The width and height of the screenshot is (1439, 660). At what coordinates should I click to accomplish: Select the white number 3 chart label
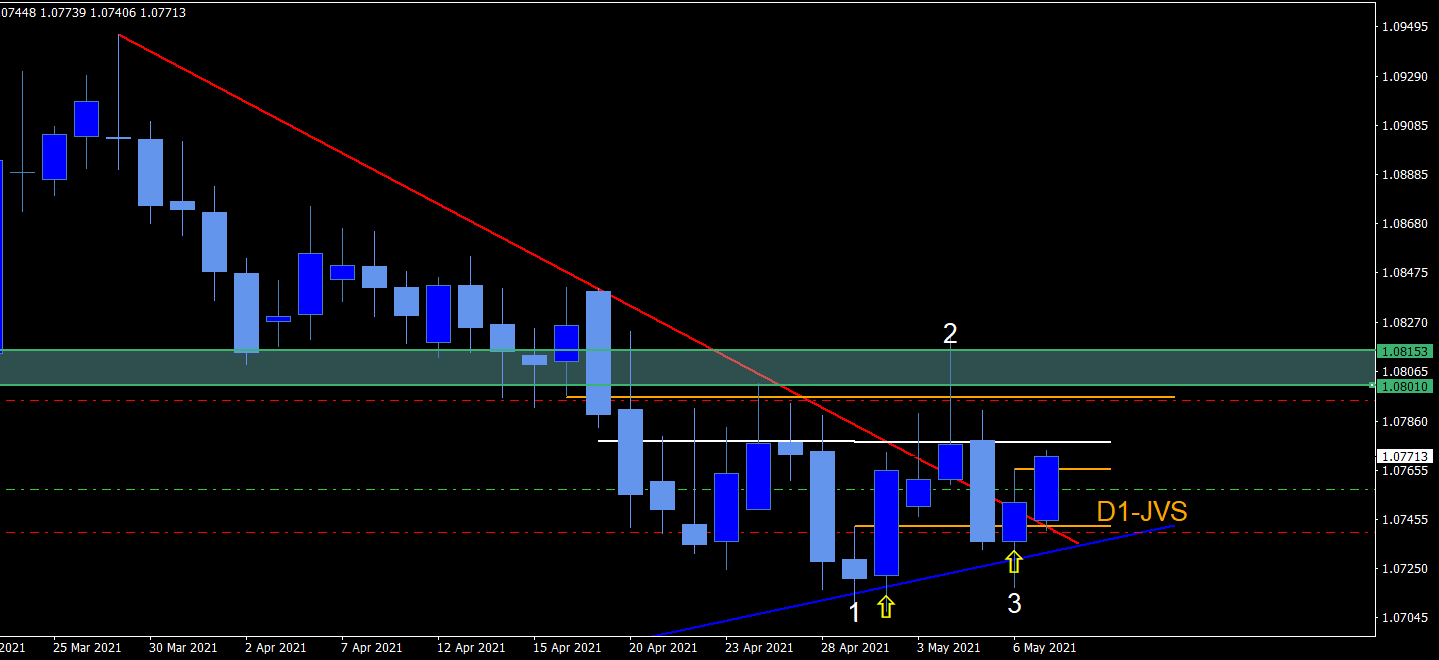click(x=1014, y=603)
